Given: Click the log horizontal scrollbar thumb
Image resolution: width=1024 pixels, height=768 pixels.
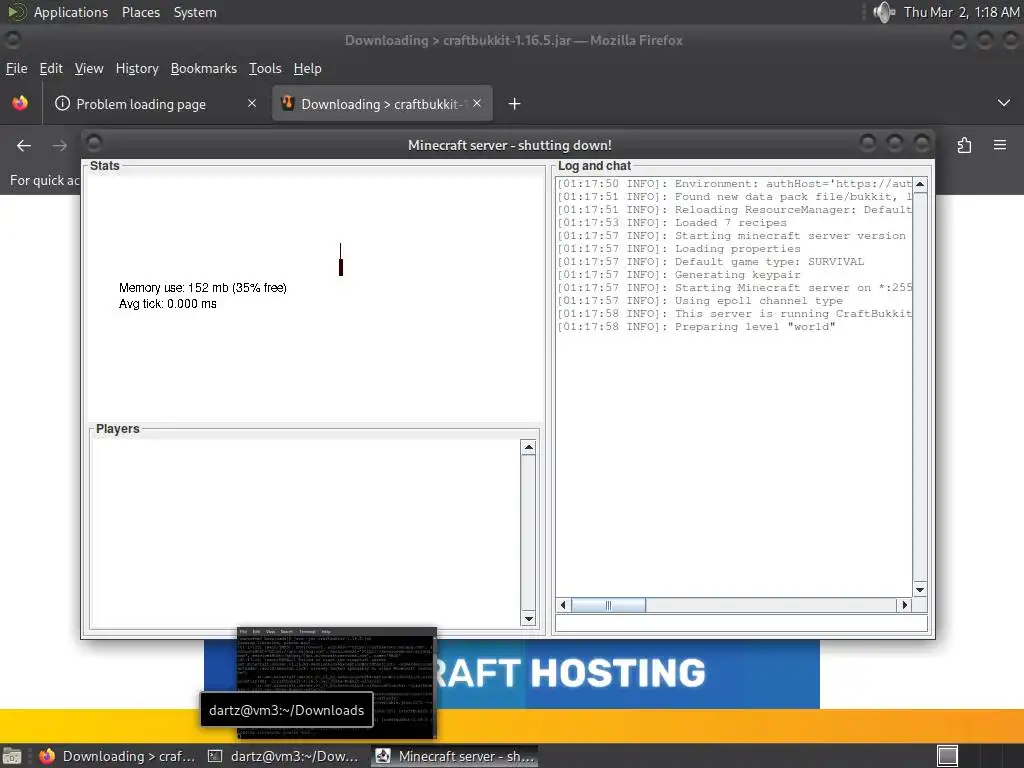Looking at the screenshot, I should tap(609, 605).
